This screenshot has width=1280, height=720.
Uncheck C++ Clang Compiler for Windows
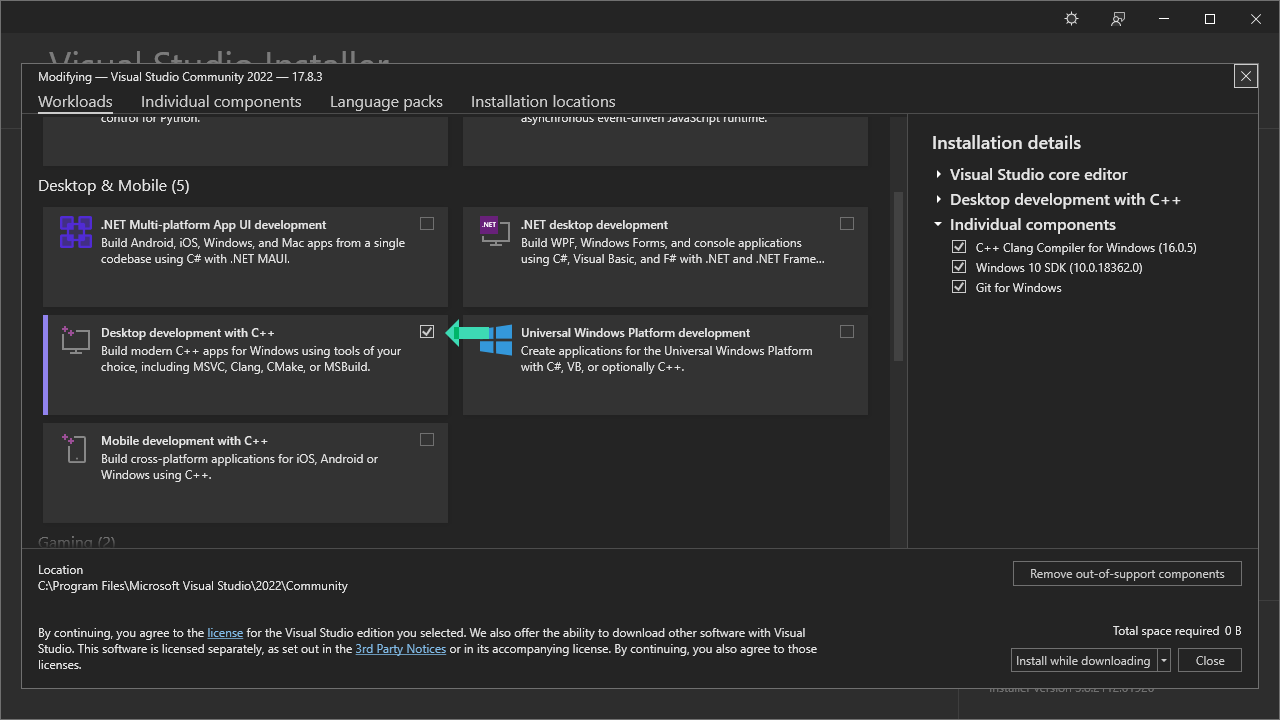[959, 247]
